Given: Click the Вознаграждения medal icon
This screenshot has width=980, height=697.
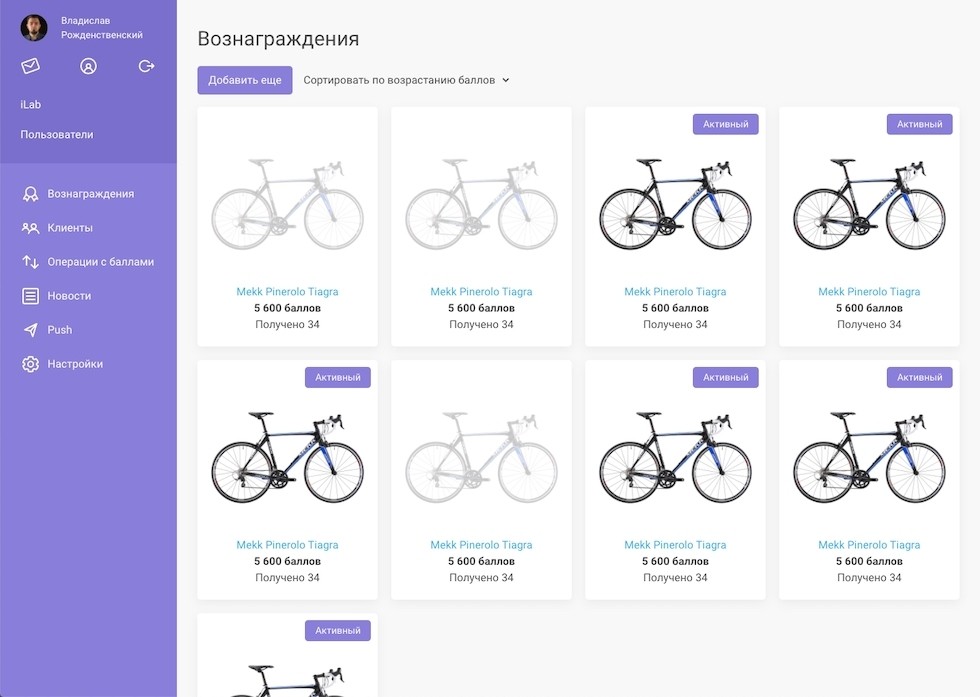Looking at the screenshot, I should tap(30, 194).
